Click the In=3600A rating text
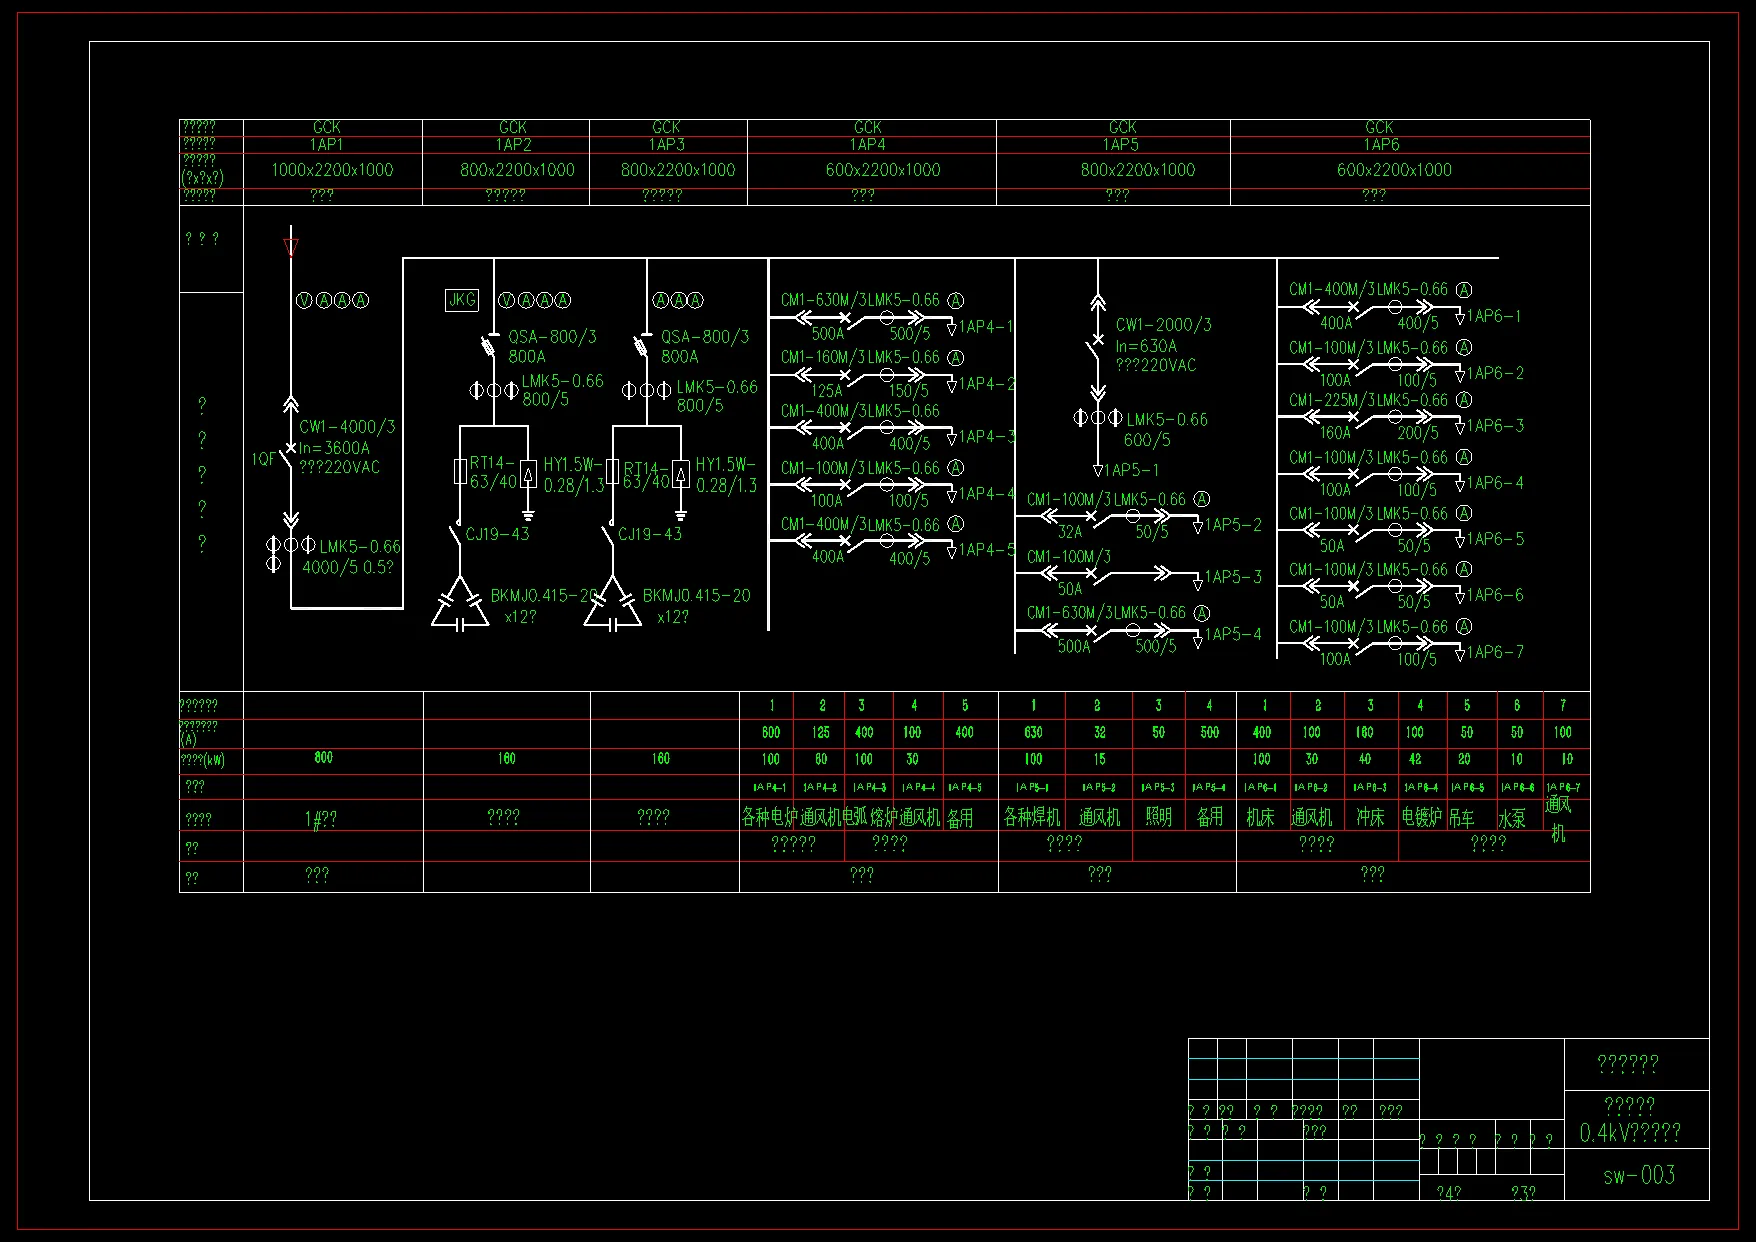Image resolution: width=1756 pixels, height=1242 pixels. [x=334, y=448]
